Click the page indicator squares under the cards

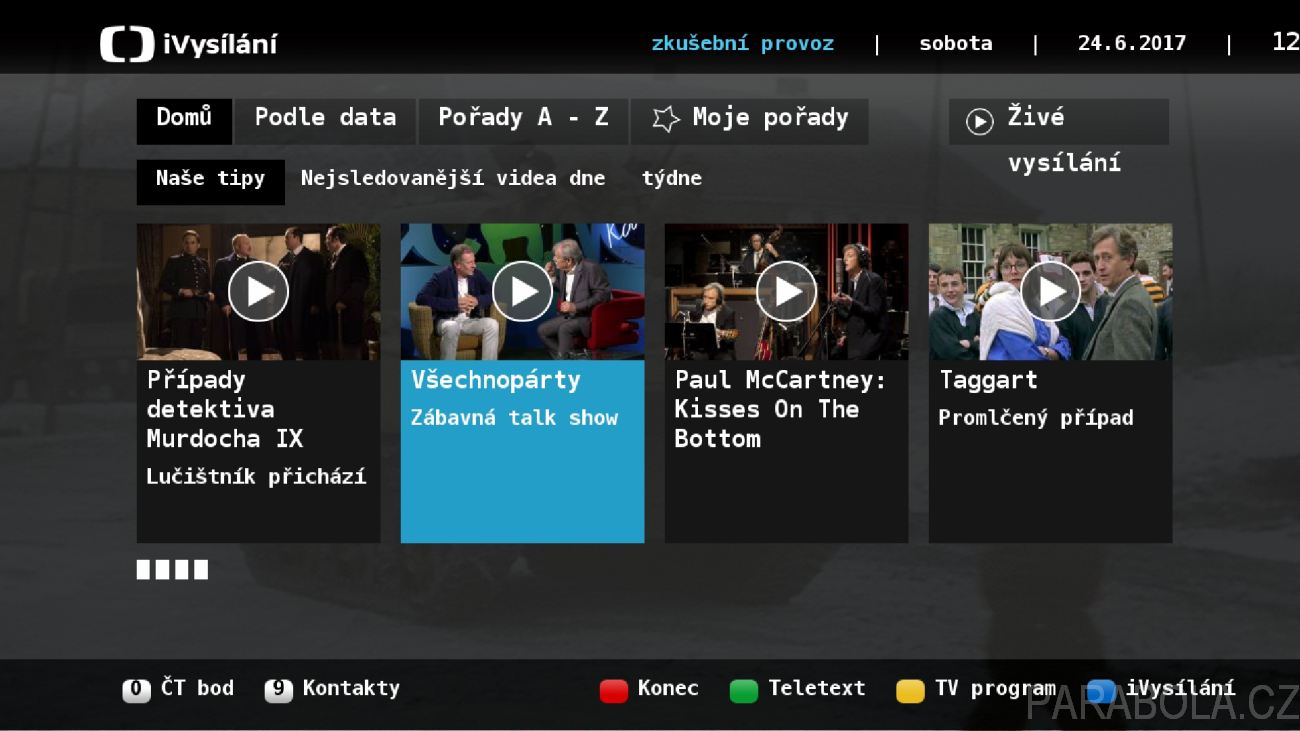pyautogui.click(x=172, y=570)
